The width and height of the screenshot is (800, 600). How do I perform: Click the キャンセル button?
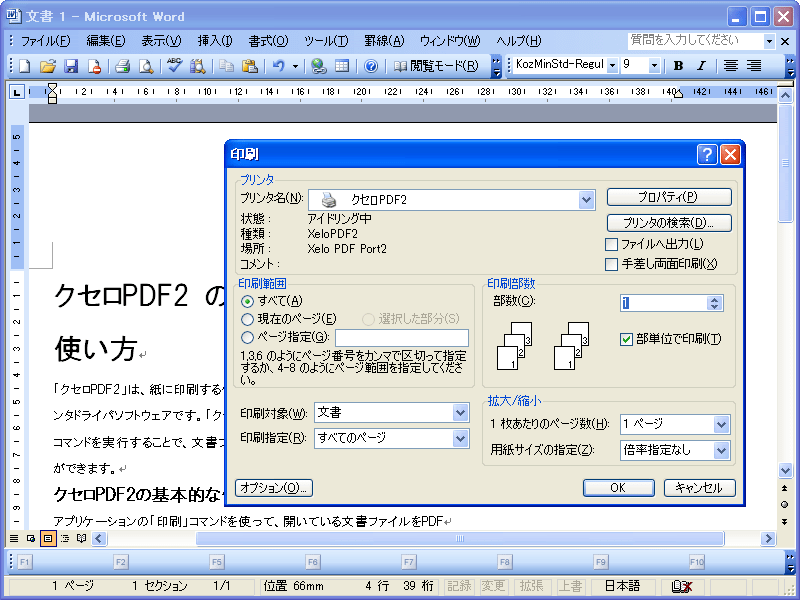point(699,488)
